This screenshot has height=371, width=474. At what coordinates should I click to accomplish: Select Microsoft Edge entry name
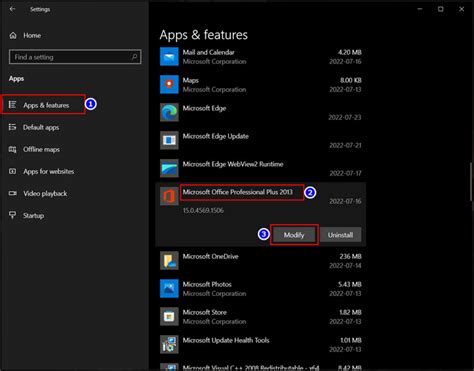[204, 108]
